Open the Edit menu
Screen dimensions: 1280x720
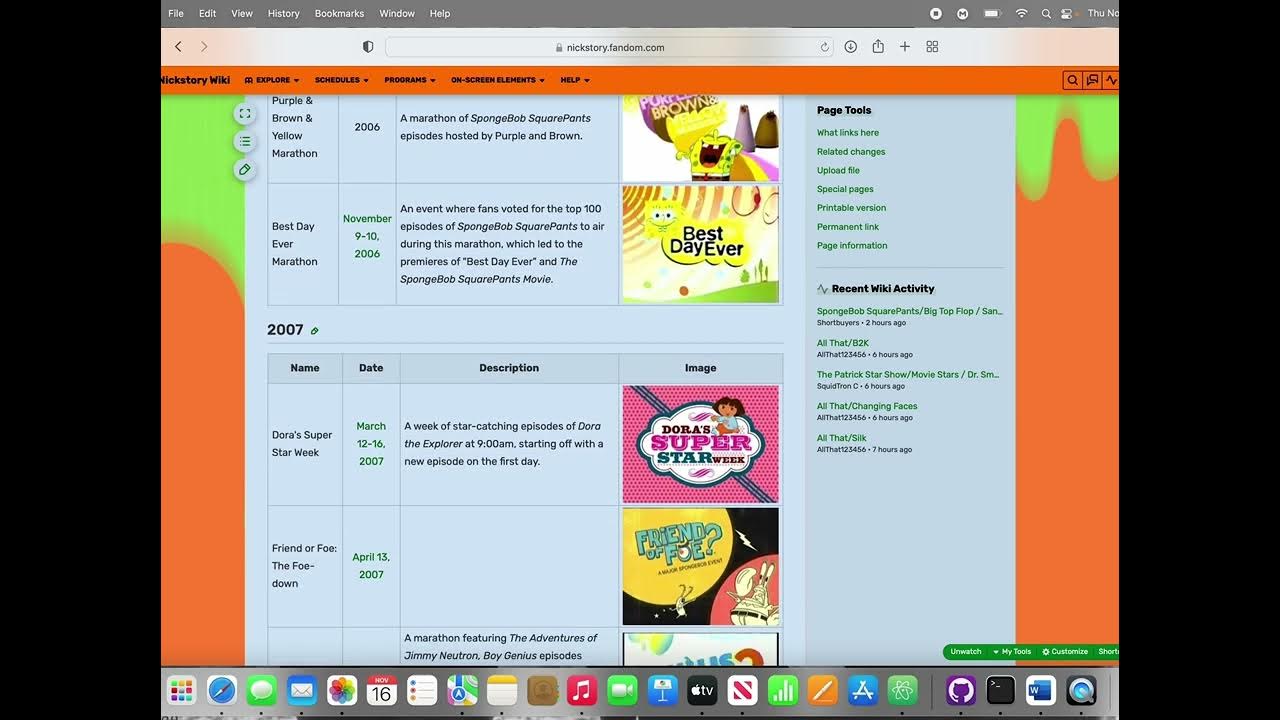pos(207,13)
